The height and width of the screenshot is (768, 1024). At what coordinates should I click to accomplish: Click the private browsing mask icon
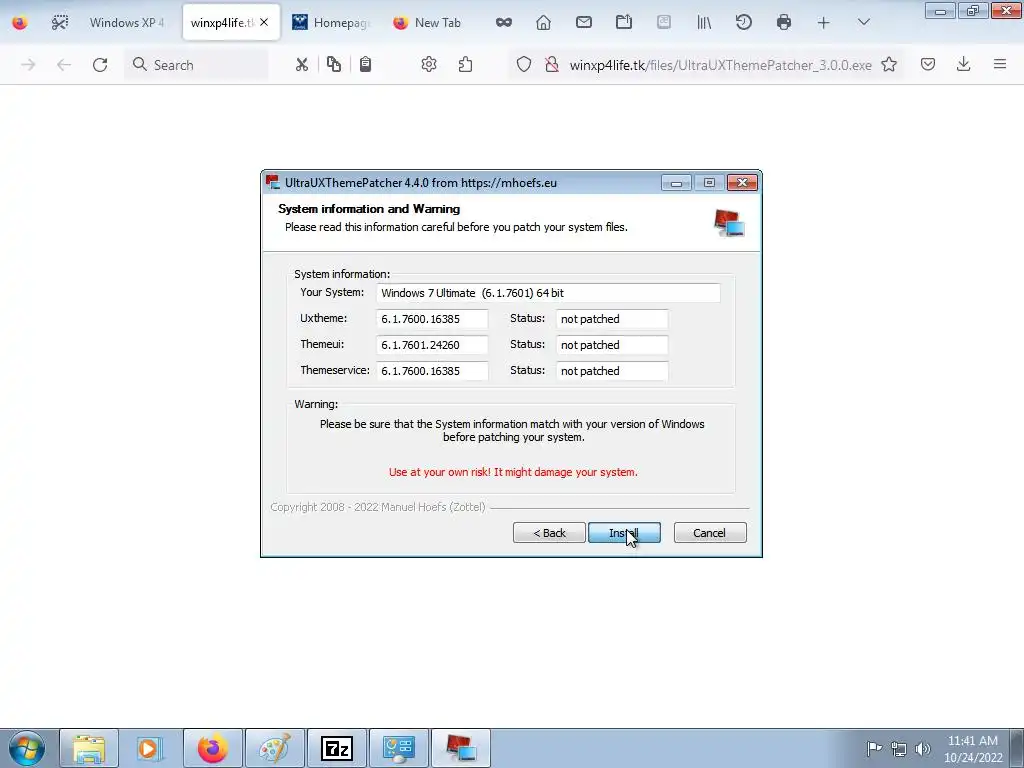click(504, 23)
